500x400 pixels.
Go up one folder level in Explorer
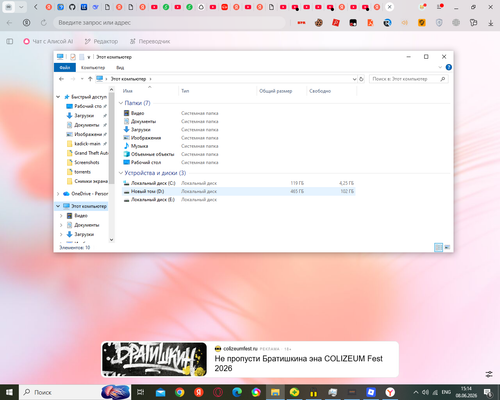pos(90,79)
